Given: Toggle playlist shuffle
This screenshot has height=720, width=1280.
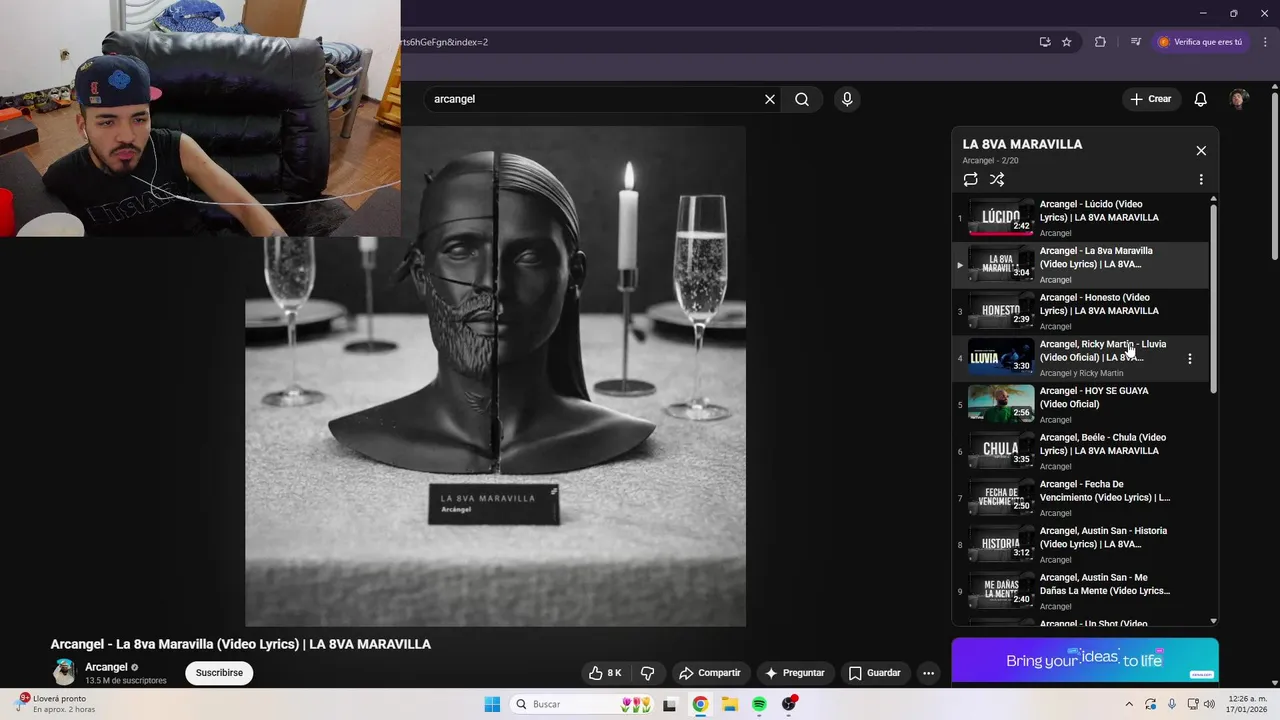Looking at the screenshot, I should coord(997,180).
